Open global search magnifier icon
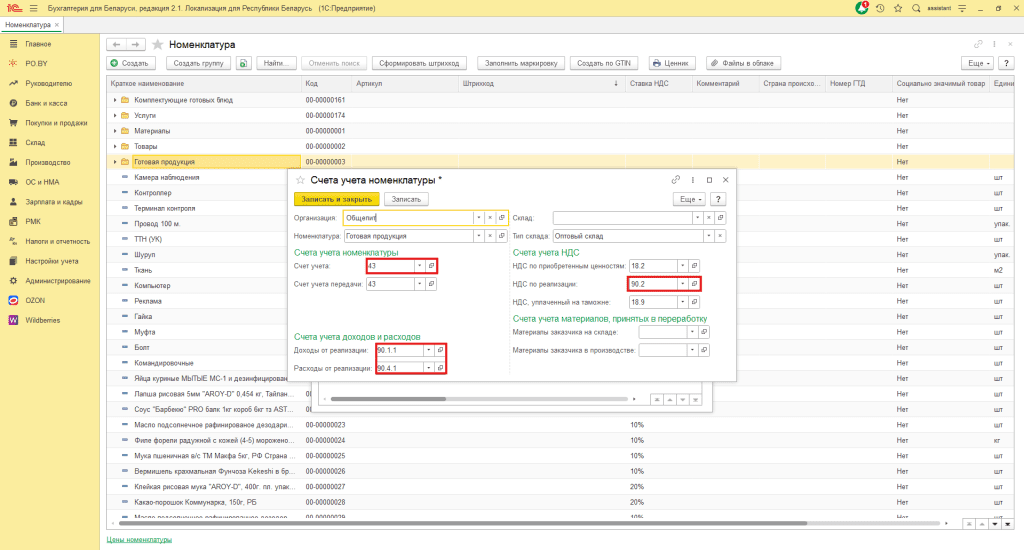The width and height of the screenshot is (1024, 550). tap(916, 8)
